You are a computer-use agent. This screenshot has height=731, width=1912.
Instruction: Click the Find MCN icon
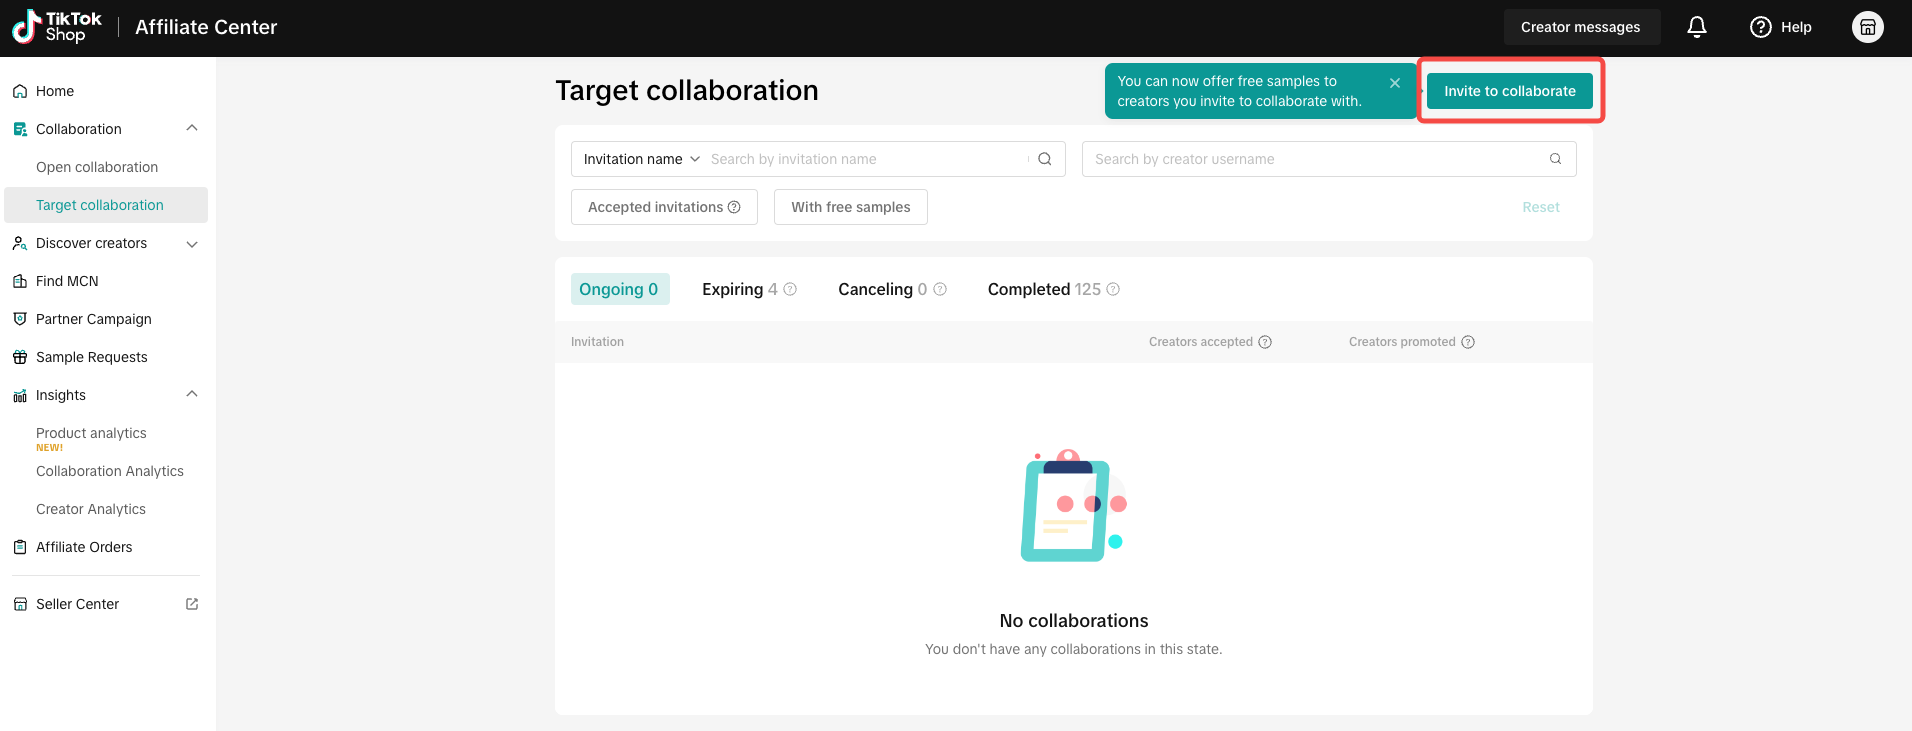[x=20, y=281]
